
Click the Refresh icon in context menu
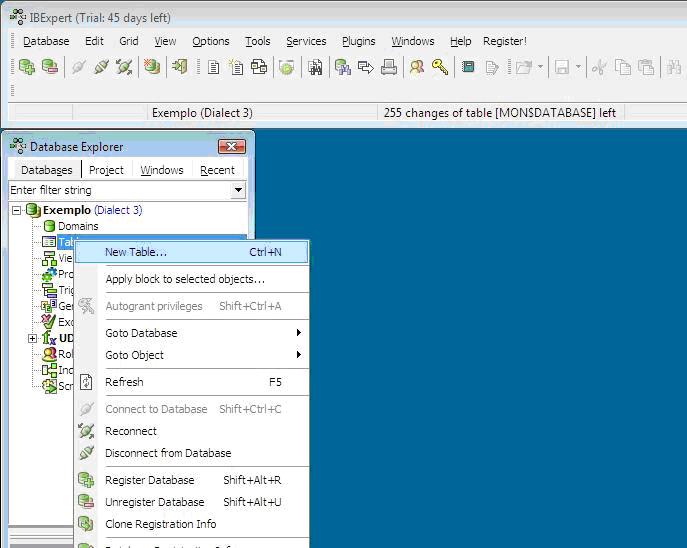87,382
